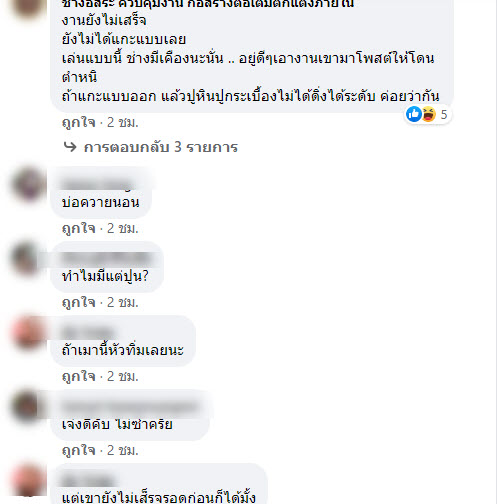
Task: Open blurred name above 'ทำไมมีแต่ปูน?'
Action: tap(106, 258)
